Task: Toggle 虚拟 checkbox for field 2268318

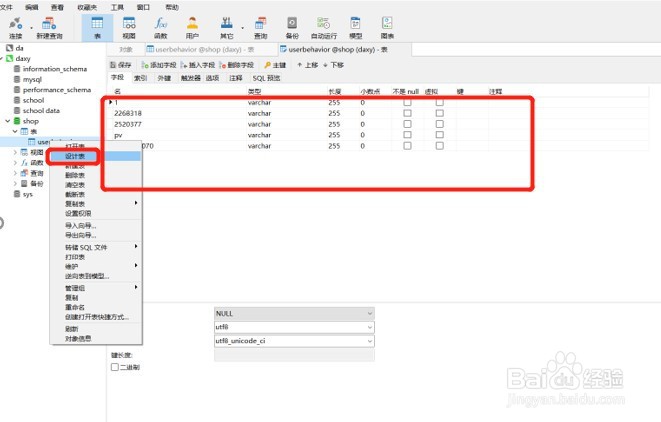Action: click(x=440, y=113)
